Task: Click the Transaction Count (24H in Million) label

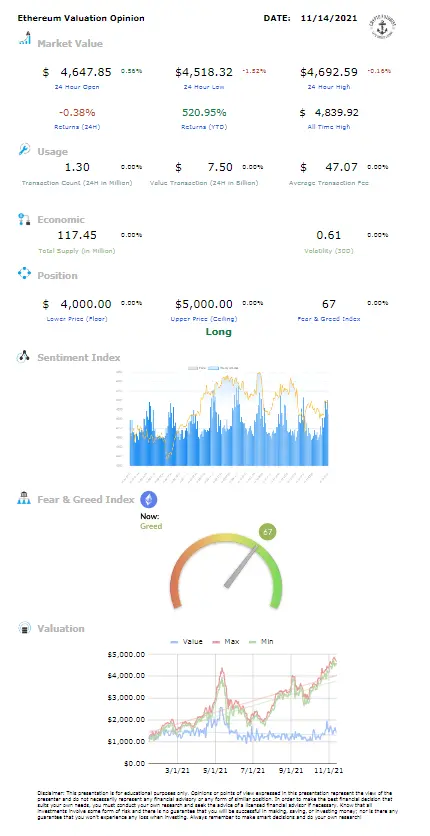Action: tap(77, 183)
